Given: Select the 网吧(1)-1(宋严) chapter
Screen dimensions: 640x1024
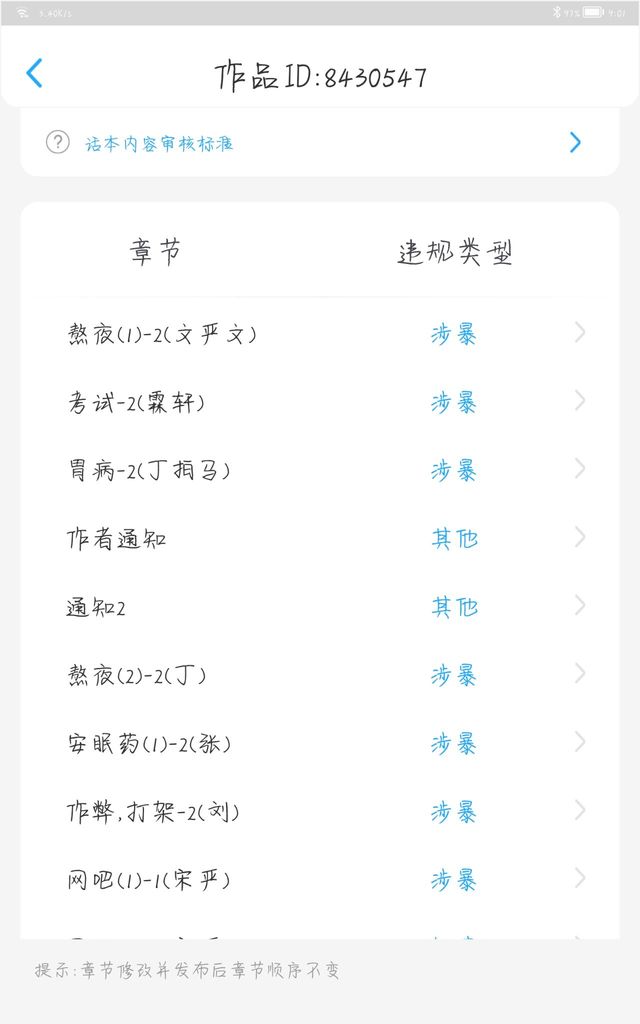Looking at the screenshot, I should 149,880.
